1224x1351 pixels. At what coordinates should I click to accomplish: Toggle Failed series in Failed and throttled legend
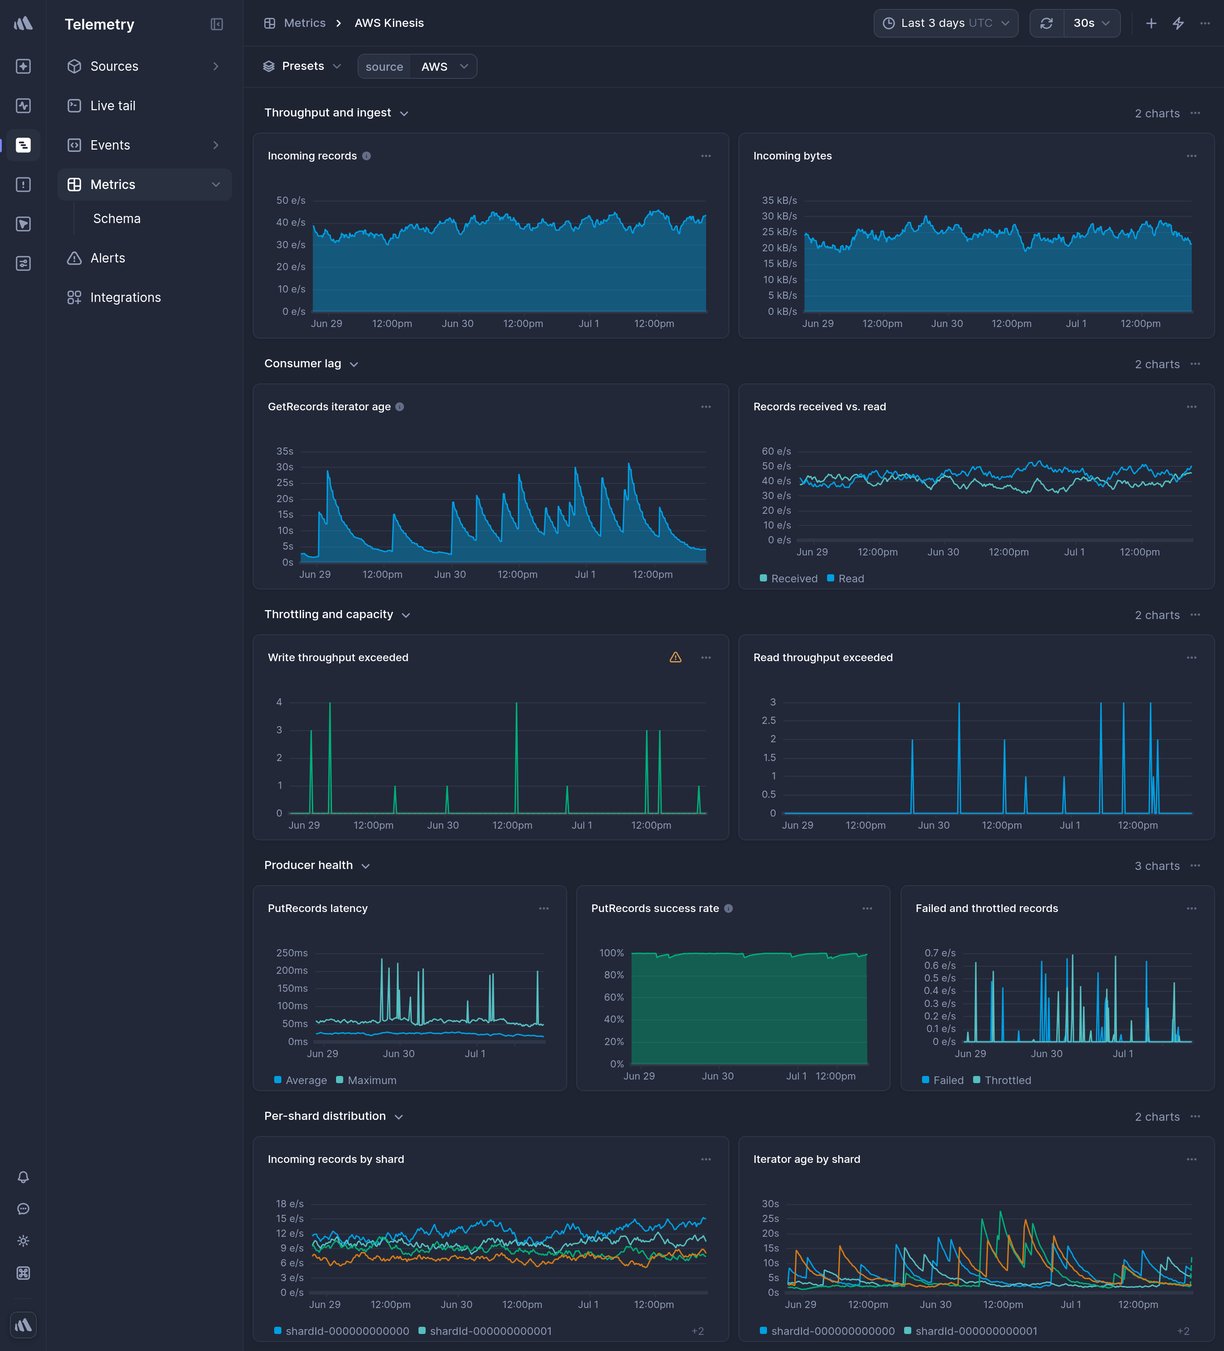coord(942,1080)
